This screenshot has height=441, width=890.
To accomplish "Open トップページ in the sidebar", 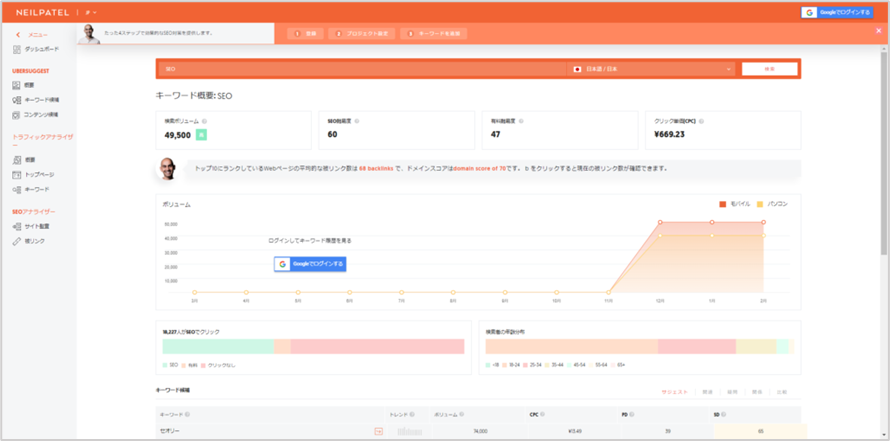I will click(x=40, y=175).
